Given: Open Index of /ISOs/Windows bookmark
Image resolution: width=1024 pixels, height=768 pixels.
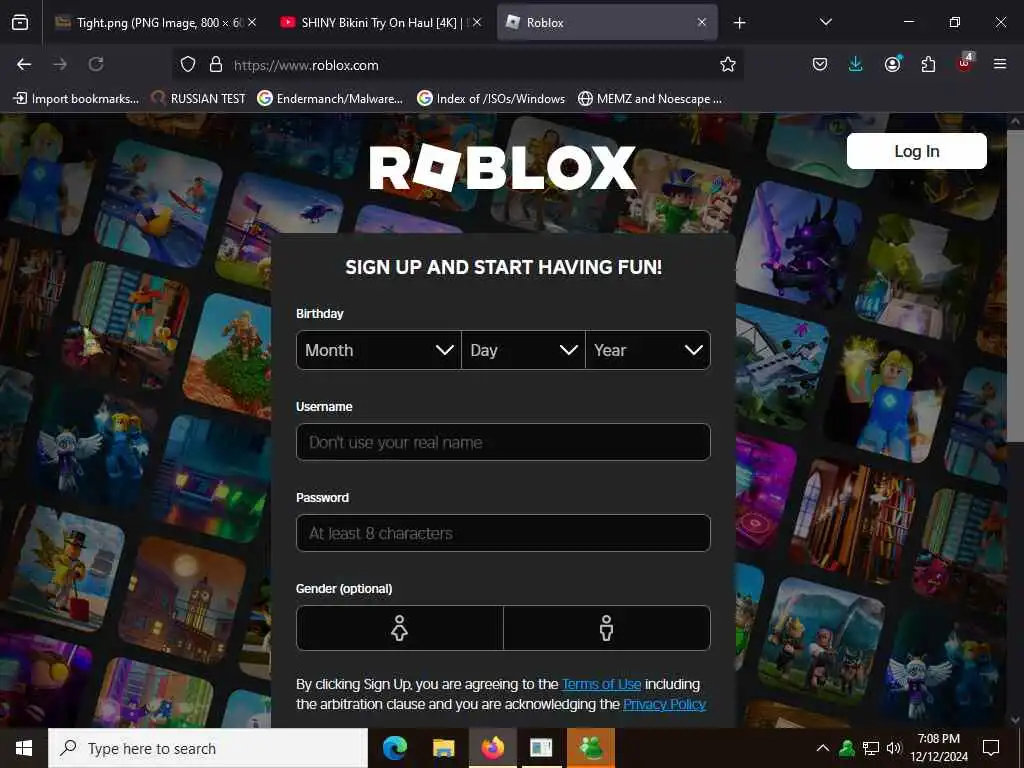Looking at the screenshot, I should pyautogui.click(x=491, y=99).
